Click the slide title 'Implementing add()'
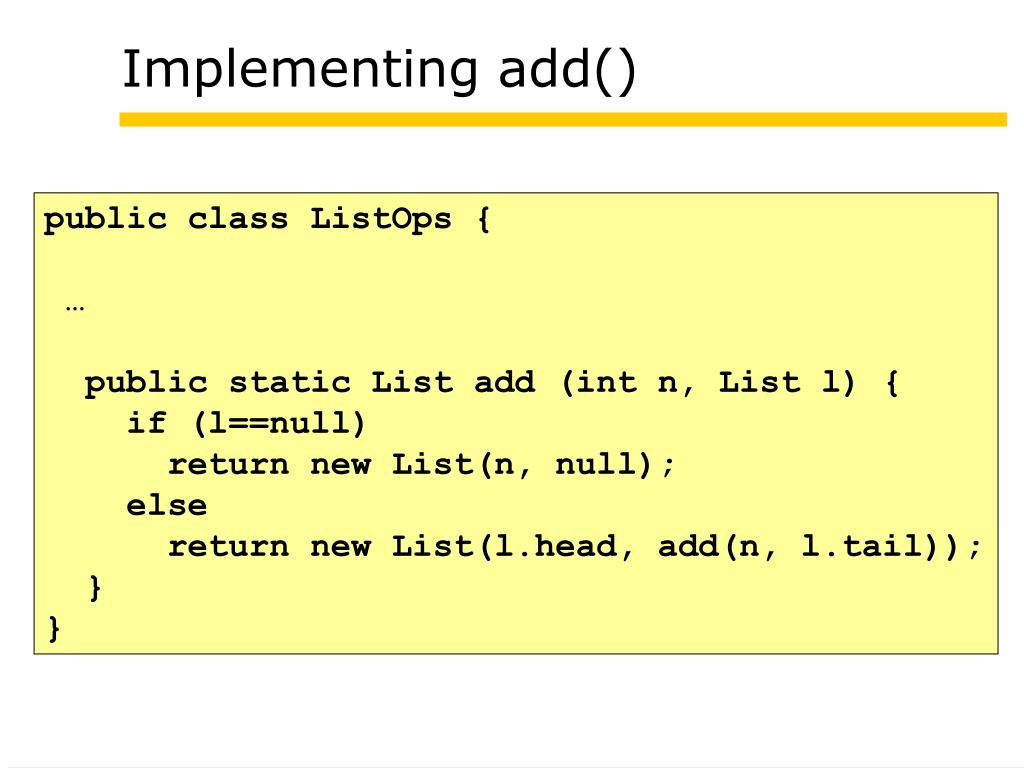This screenshot has height=768, width=1024. point(379,71)
